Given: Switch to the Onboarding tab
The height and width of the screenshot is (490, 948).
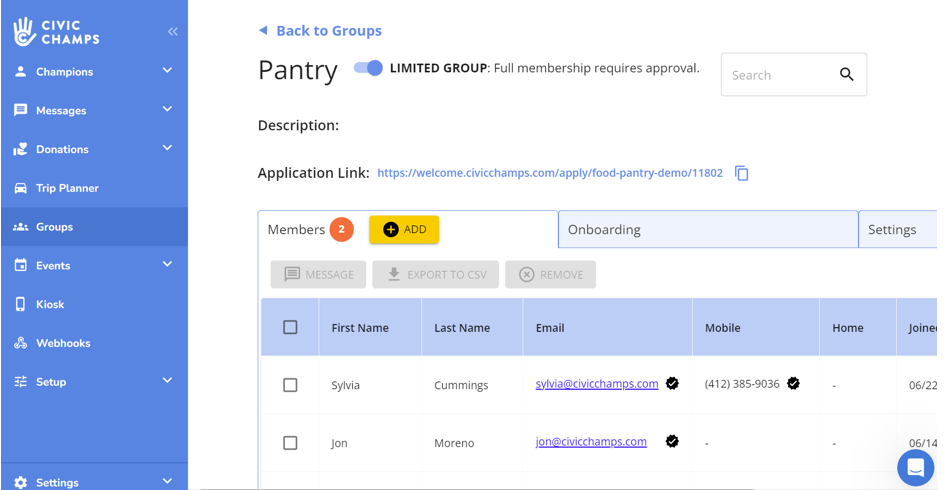Looking at the screenshot, I should tap(604, 230).
